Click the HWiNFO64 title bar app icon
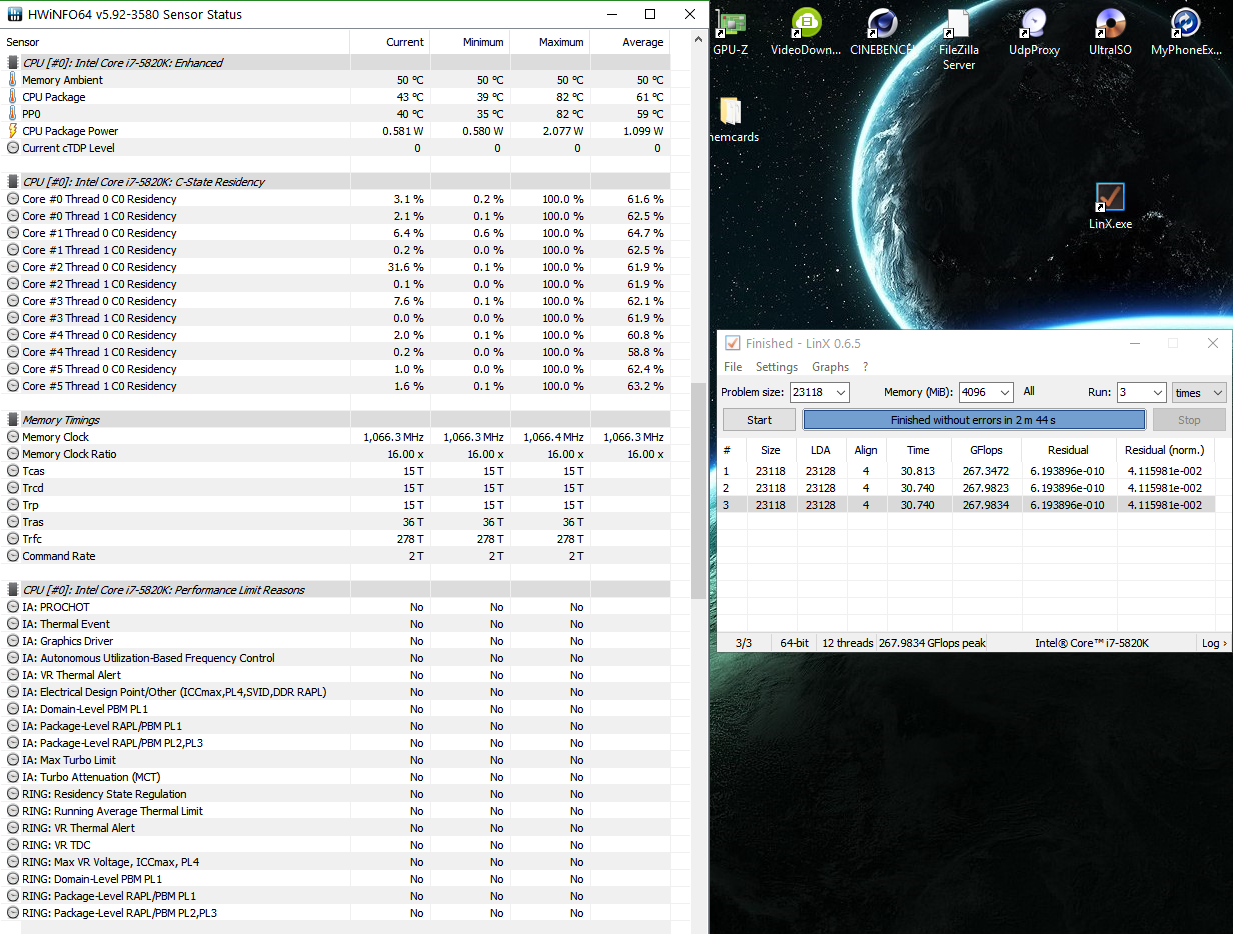The height and width of the screenshot is (934, 1233). [x=14, y=14]
